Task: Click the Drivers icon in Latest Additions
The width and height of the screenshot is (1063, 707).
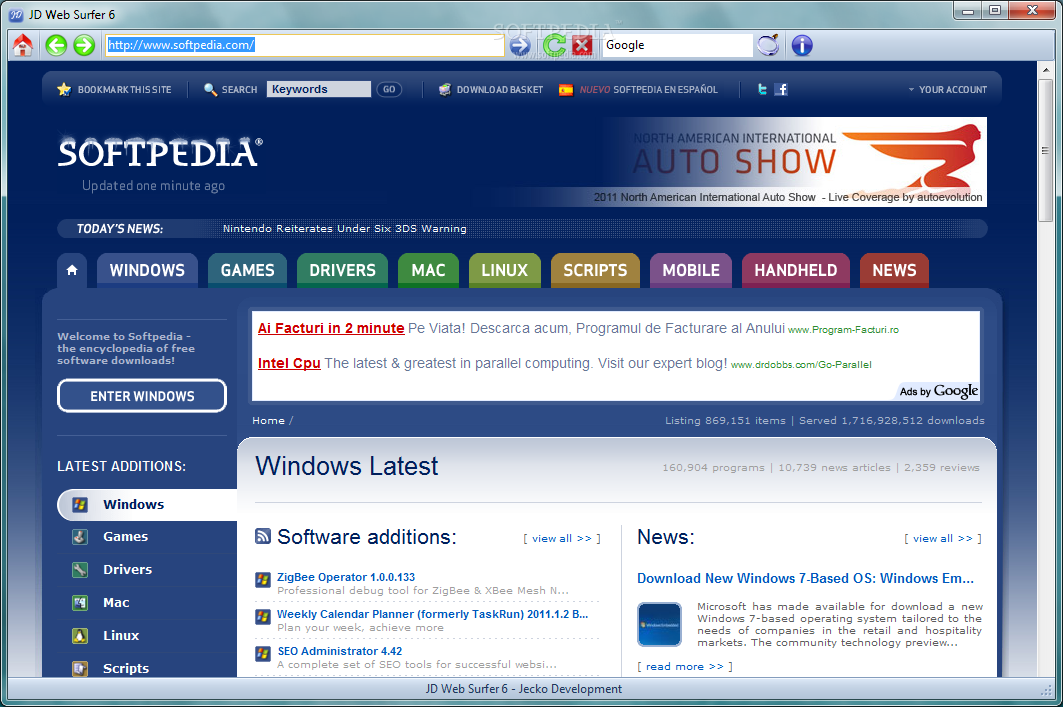Action: tap(80, 569)
